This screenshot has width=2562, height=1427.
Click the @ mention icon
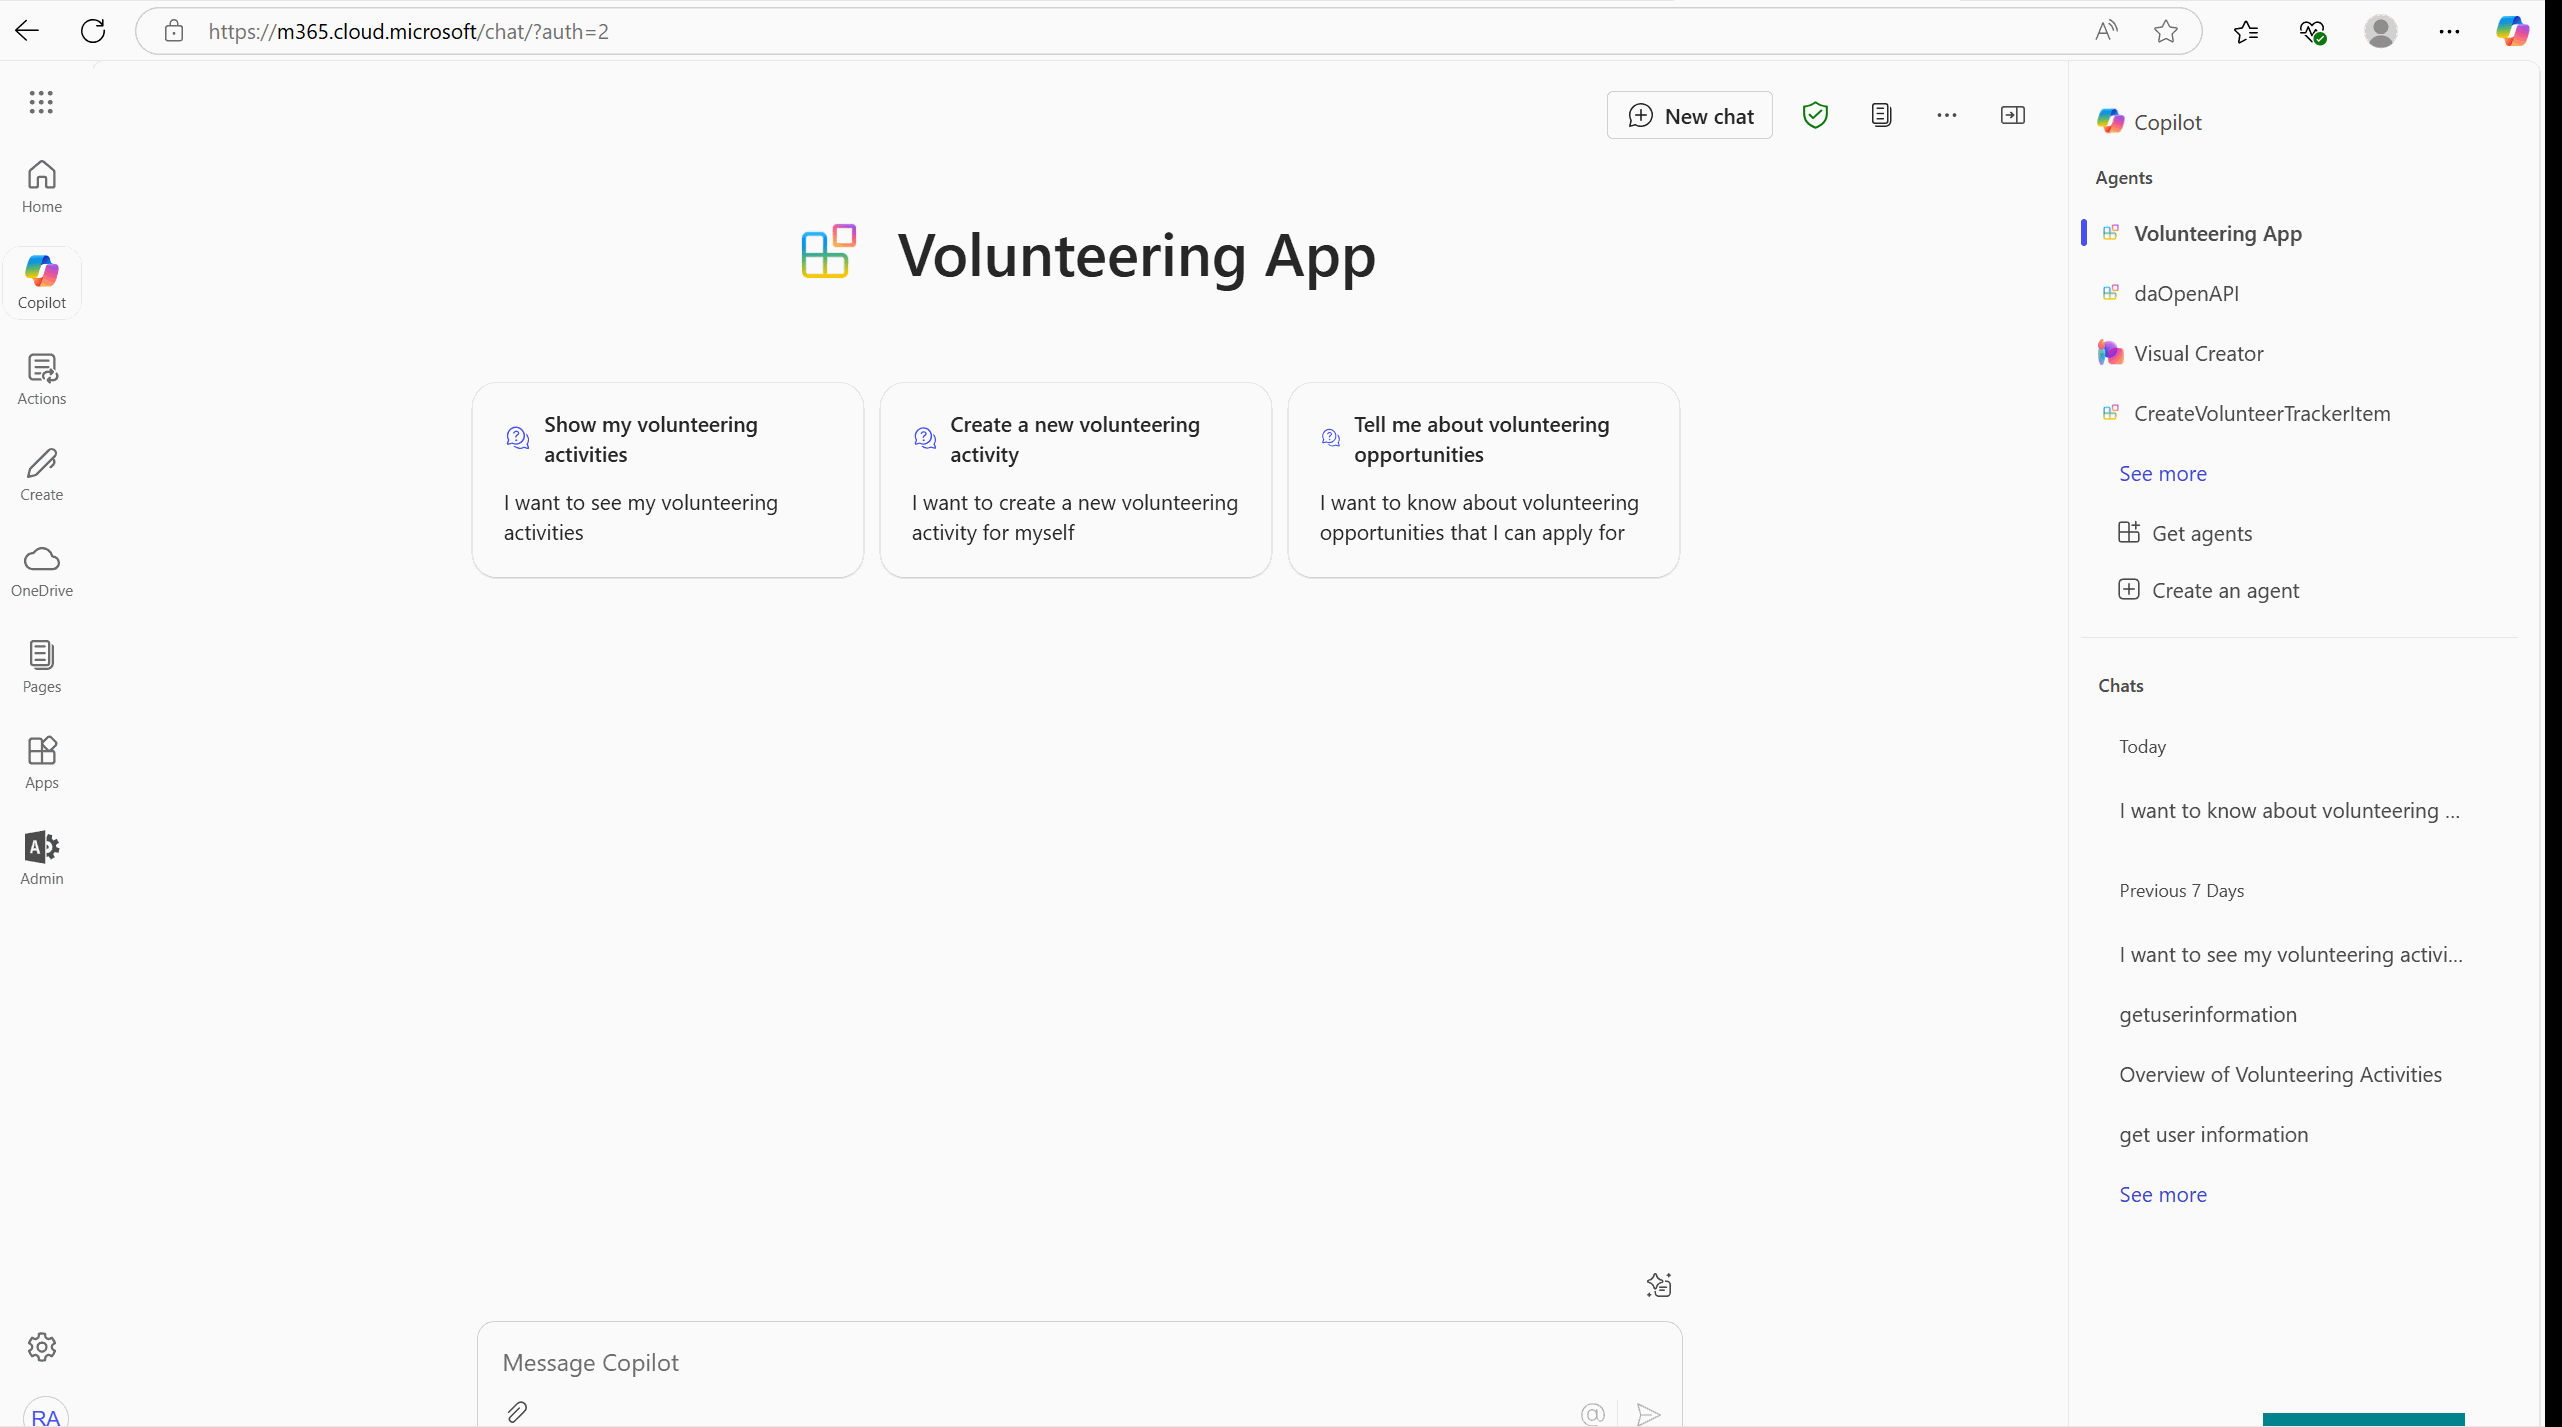(1593, 1413)
